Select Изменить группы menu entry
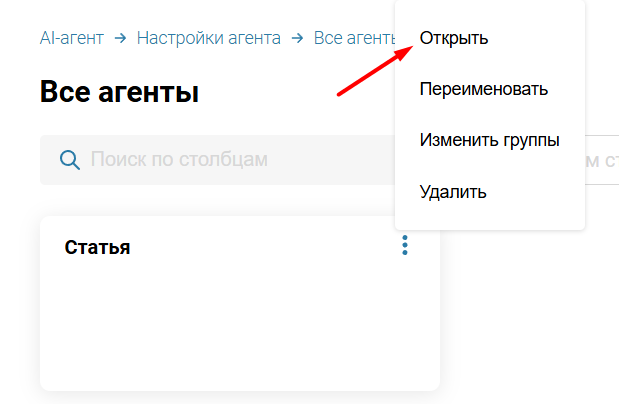 (x=489, y=140)
